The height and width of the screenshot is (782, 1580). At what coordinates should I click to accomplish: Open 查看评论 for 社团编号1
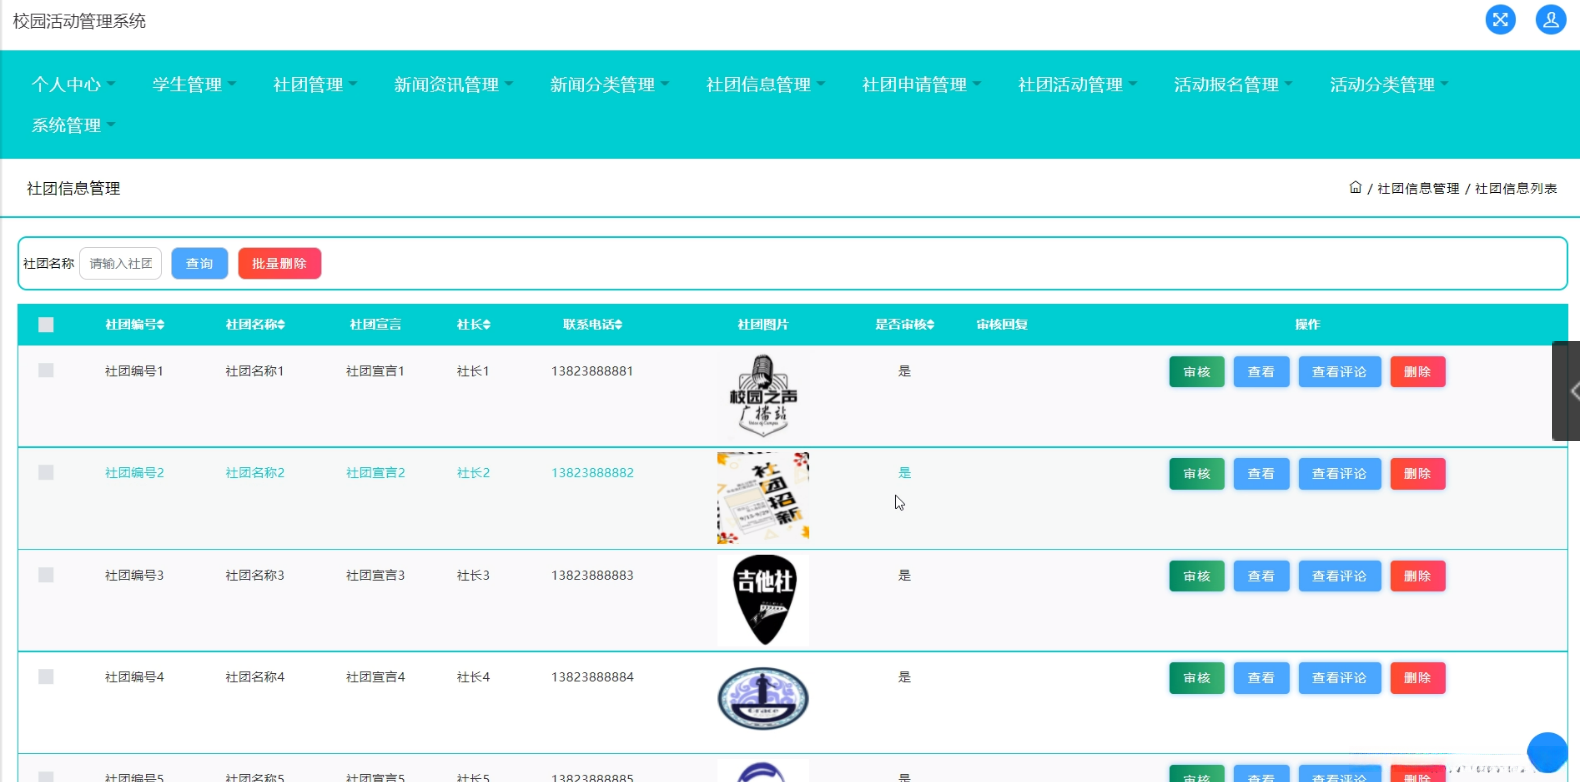1340,372
